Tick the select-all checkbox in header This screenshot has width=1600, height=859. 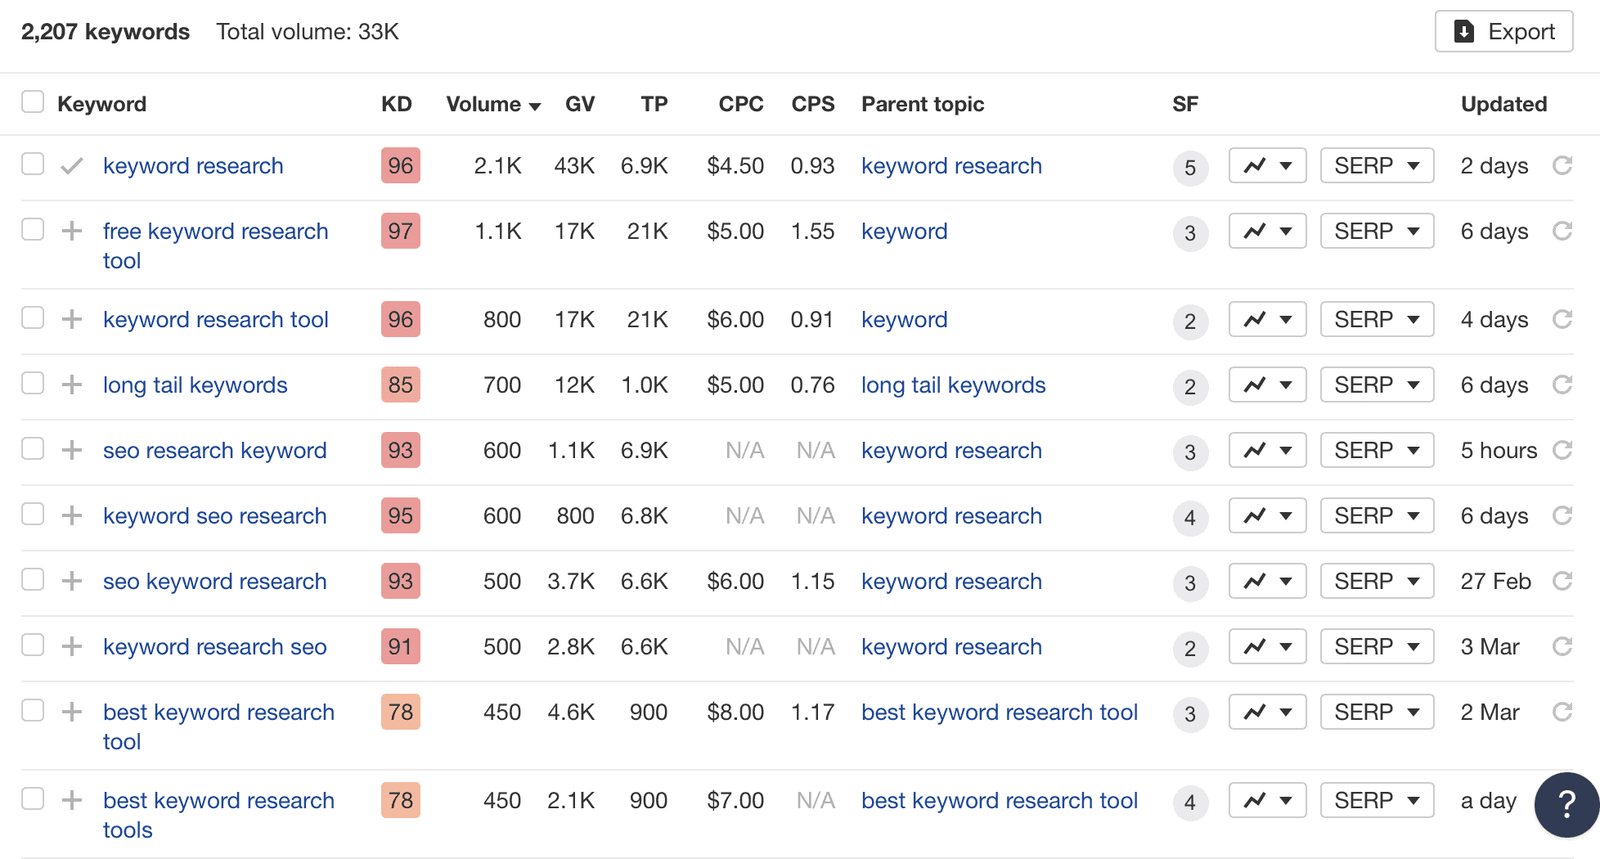pyautogui.click(x=33, y=102)
